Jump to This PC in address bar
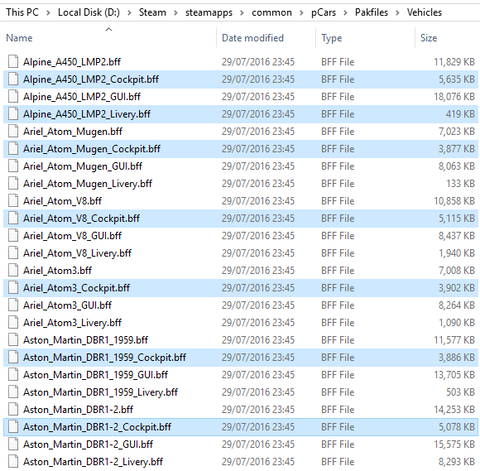480x471 pixels. click(x=22, y=12)
